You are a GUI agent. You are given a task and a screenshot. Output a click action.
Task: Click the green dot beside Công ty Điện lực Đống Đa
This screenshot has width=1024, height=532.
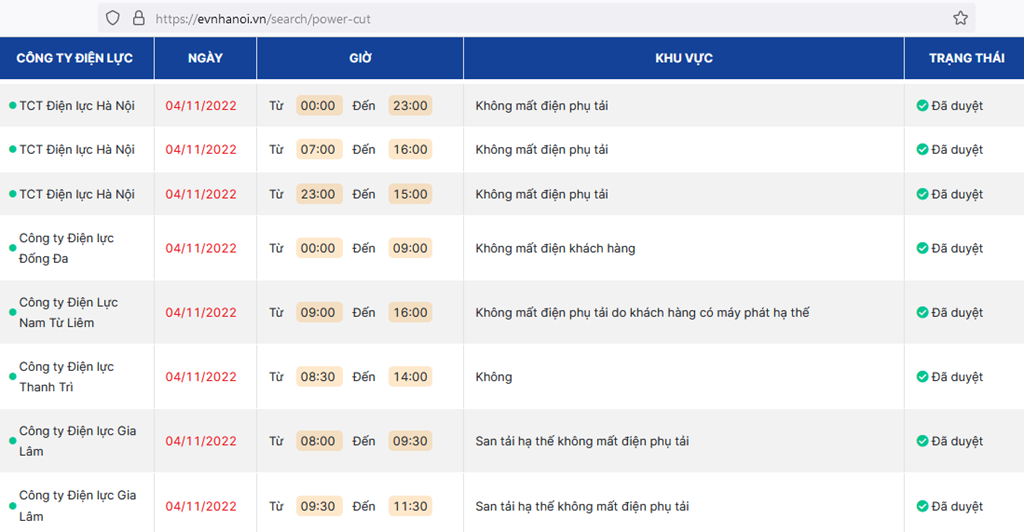(x=12, y=248)
